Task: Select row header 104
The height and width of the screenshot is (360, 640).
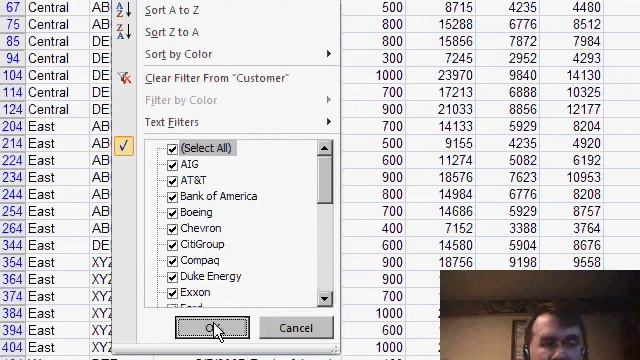Action: (x=13, y=76)
